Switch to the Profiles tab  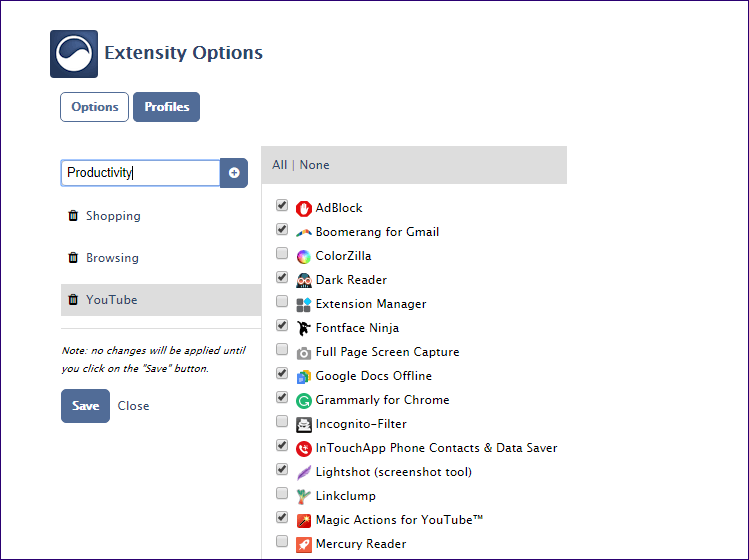point(166,107)
